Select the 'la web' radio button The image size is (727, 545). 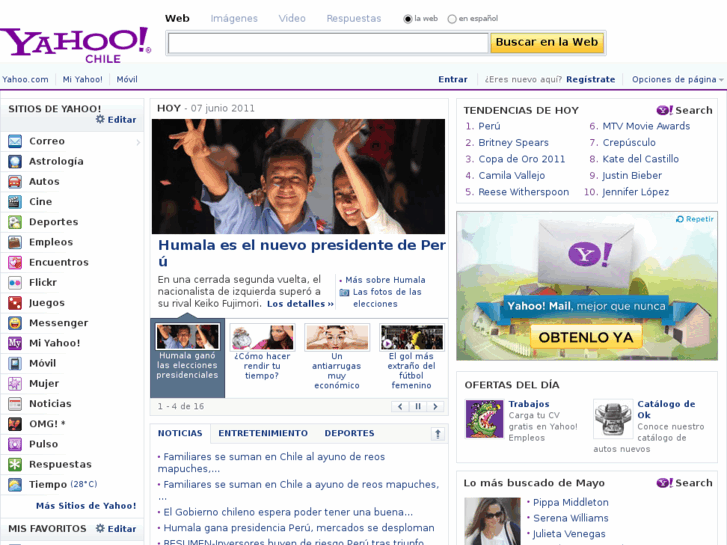click(x=408, y=19)
